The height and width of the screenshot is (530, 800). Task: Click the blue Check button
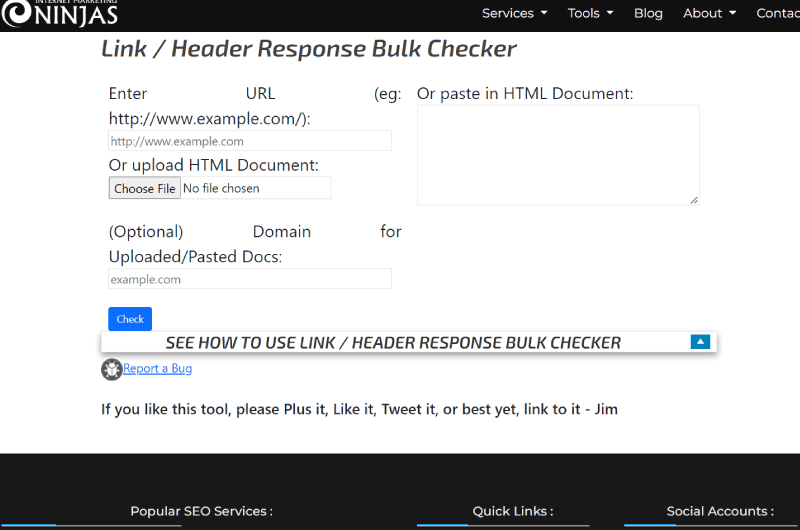pos(130,319)
